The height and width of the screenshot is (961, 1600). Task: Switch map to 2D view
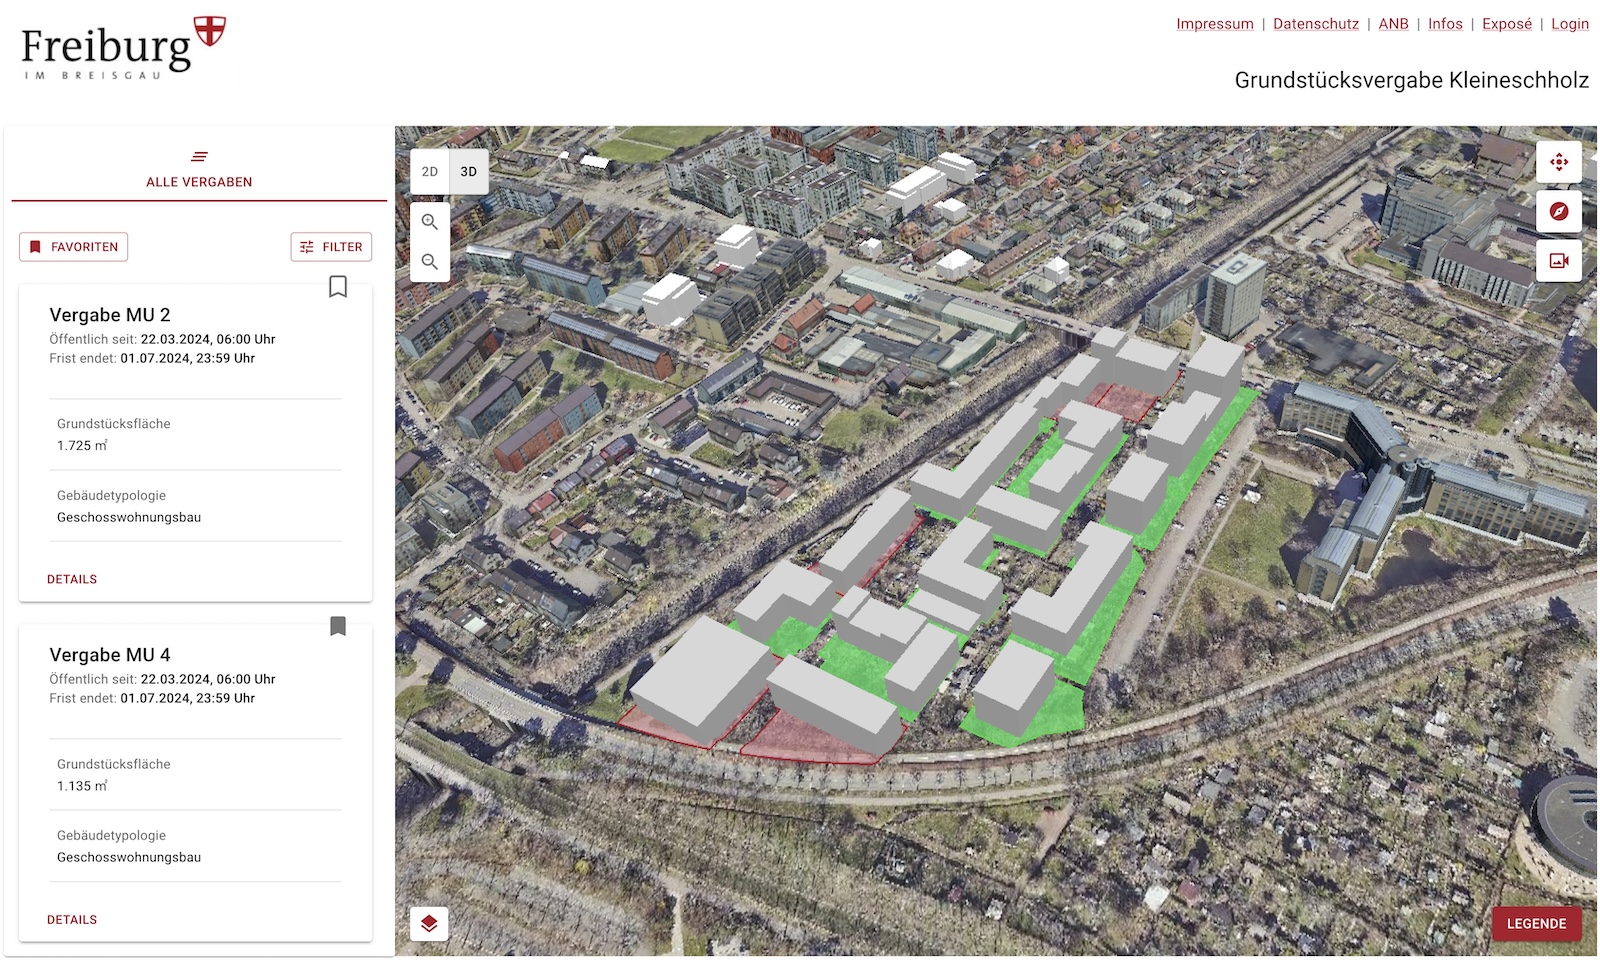tap(430, 172)
